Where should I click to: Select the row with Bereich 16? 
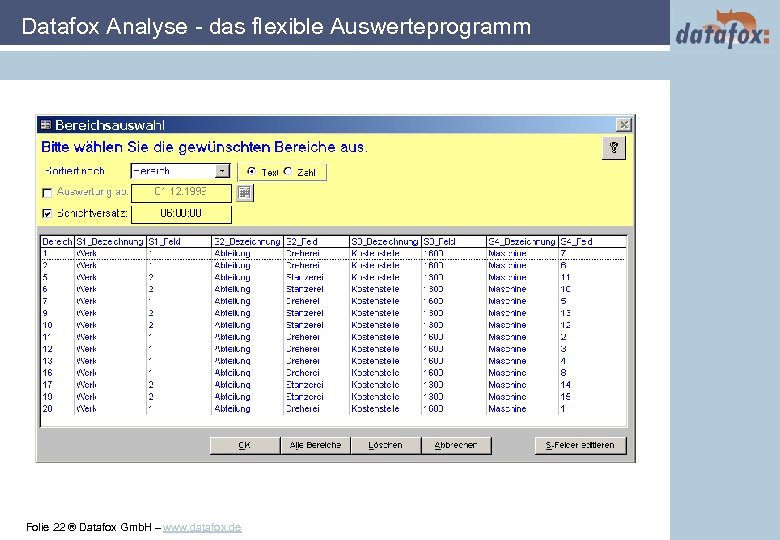pos(333,373)
